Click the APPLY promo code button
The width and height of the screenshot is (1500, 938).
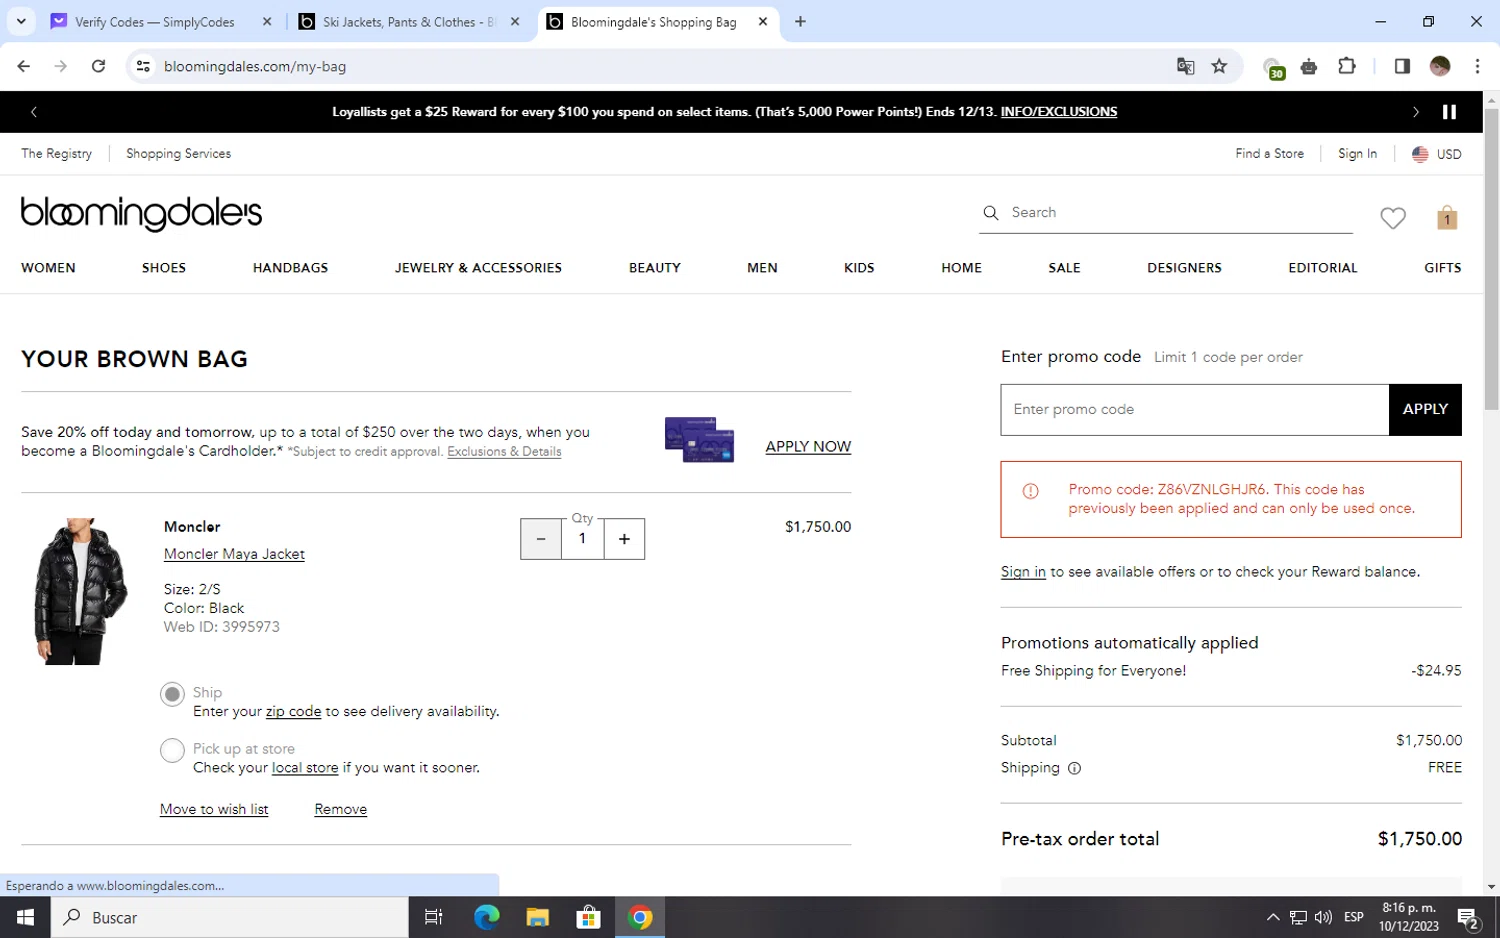pyautogui.click(x=1425, y=409)
